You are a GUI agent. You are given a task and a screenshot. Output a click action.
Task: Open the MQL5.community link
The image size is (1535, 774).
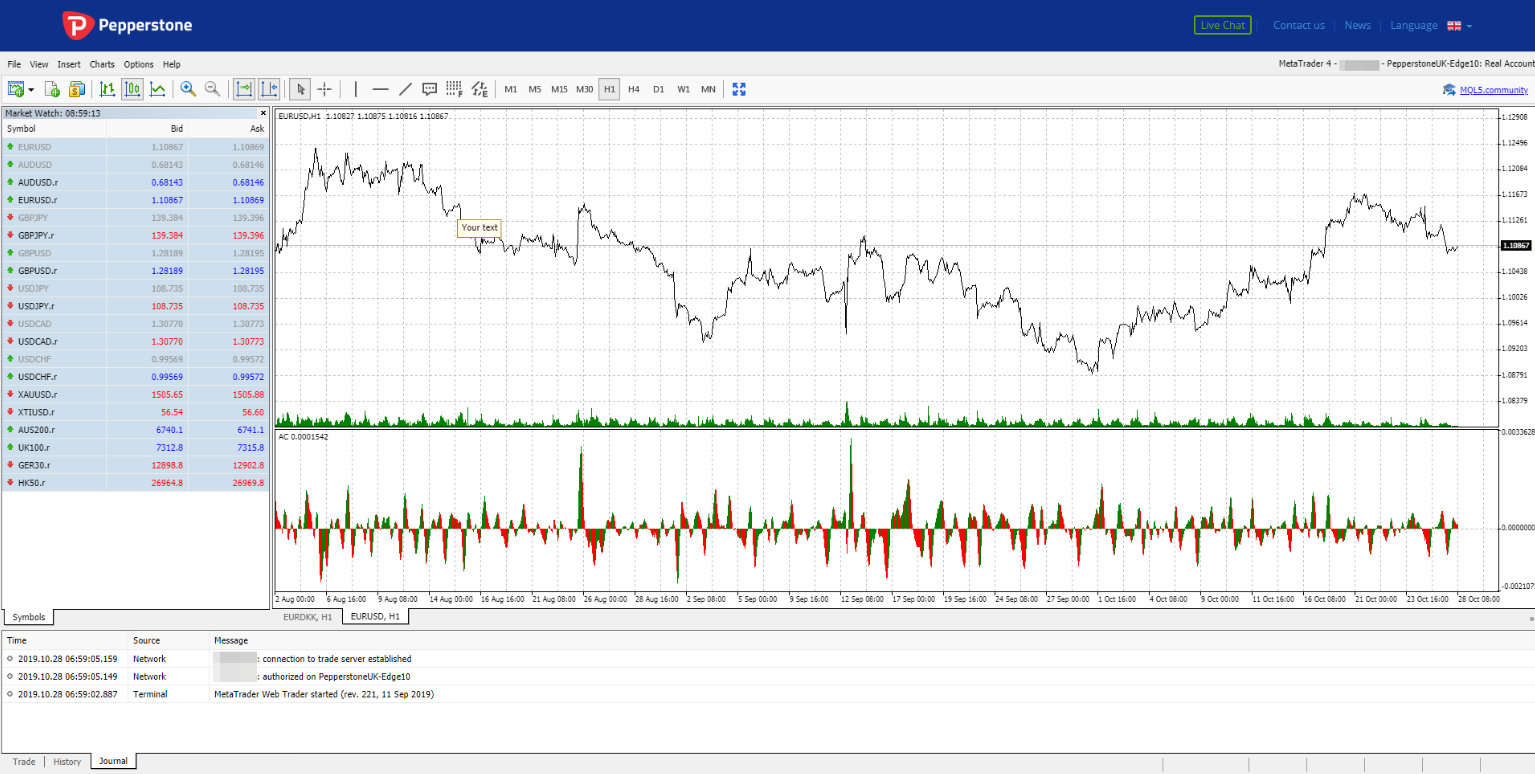(1493, 90)
